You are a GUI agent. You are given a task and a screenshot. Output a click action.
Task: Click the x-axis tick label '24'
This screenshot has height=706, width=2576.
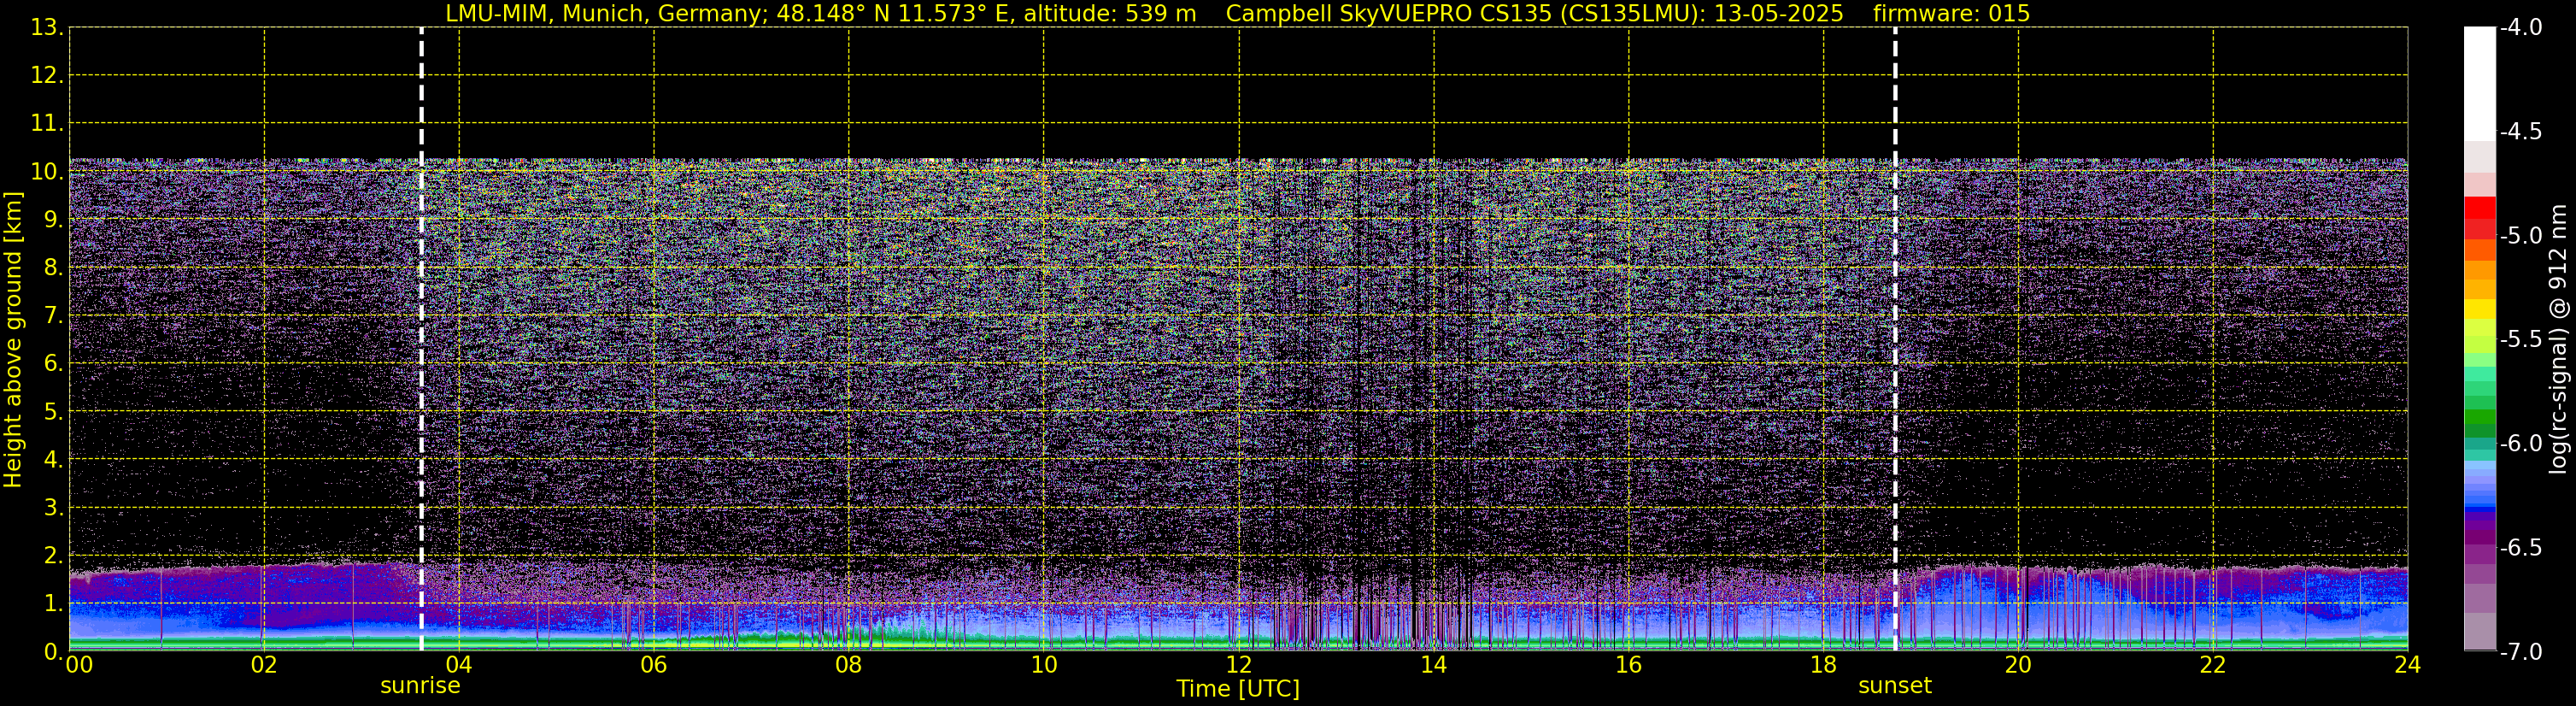click(2407, 665)
